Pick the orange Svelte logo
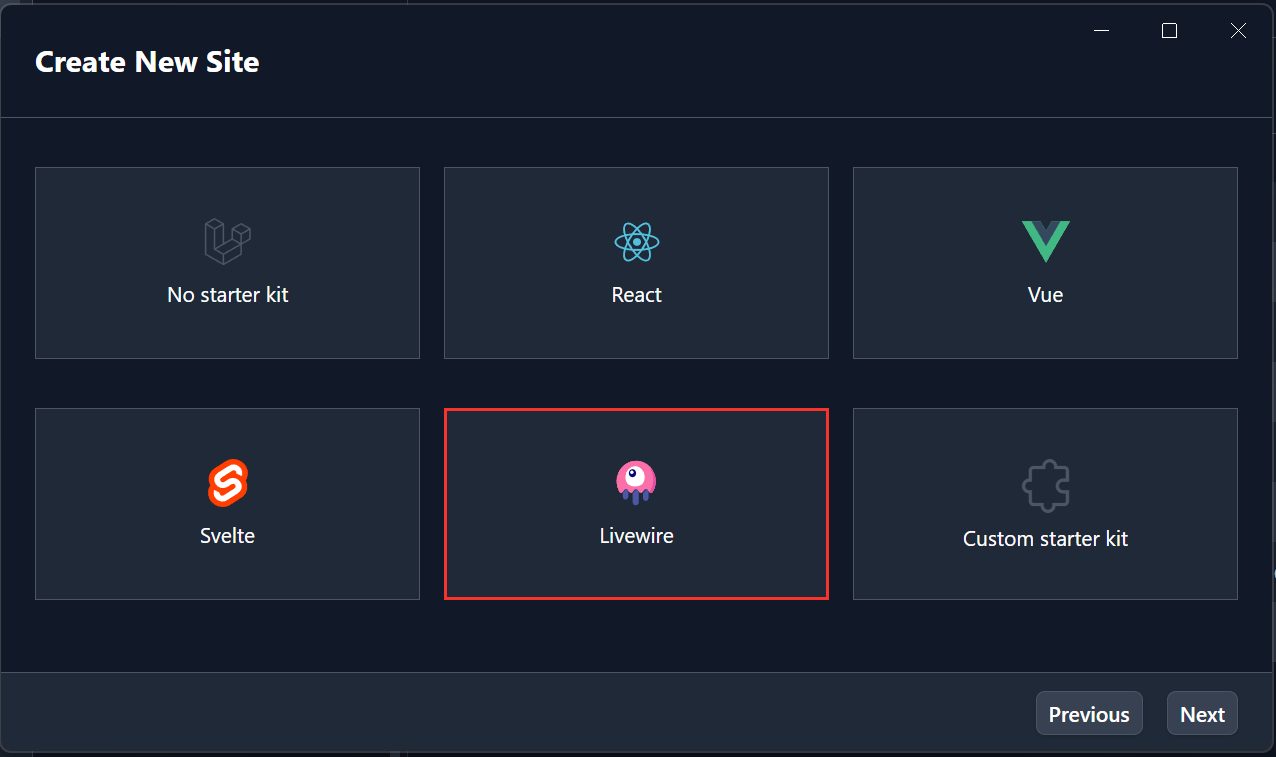 point(227,483)
